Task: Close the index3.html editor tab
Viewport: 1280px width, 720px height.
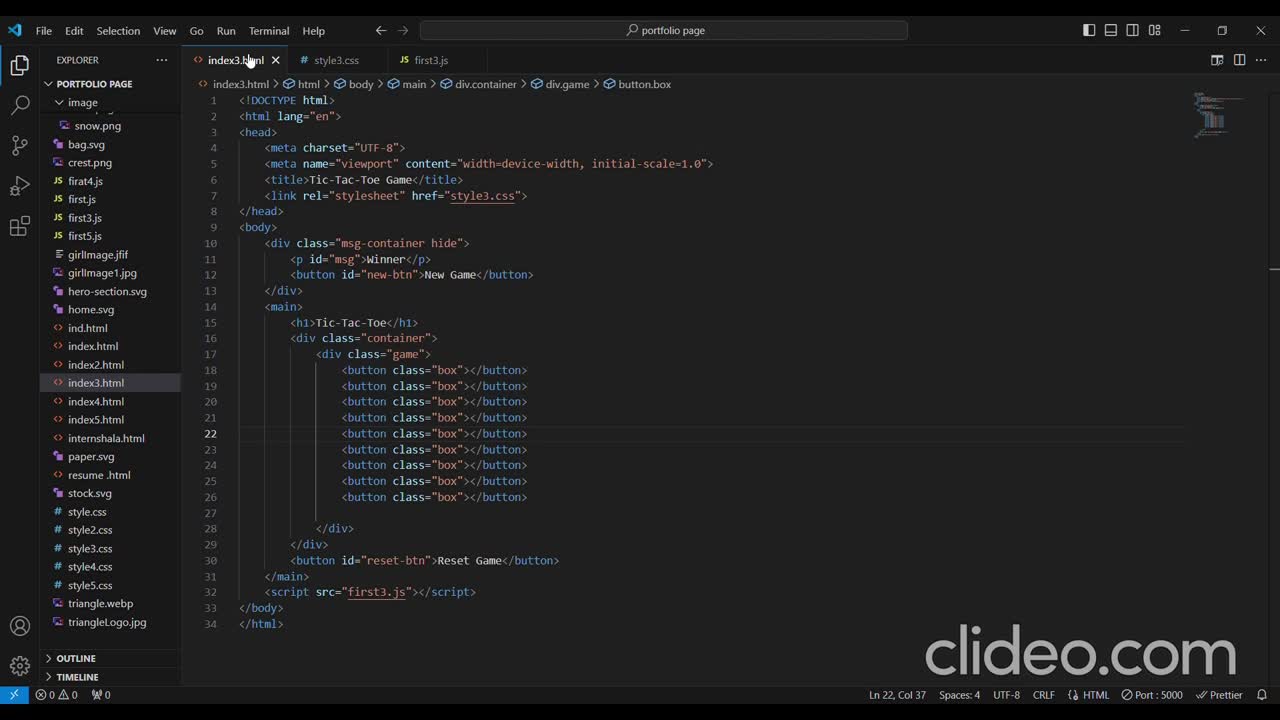Action: [276, 60]
